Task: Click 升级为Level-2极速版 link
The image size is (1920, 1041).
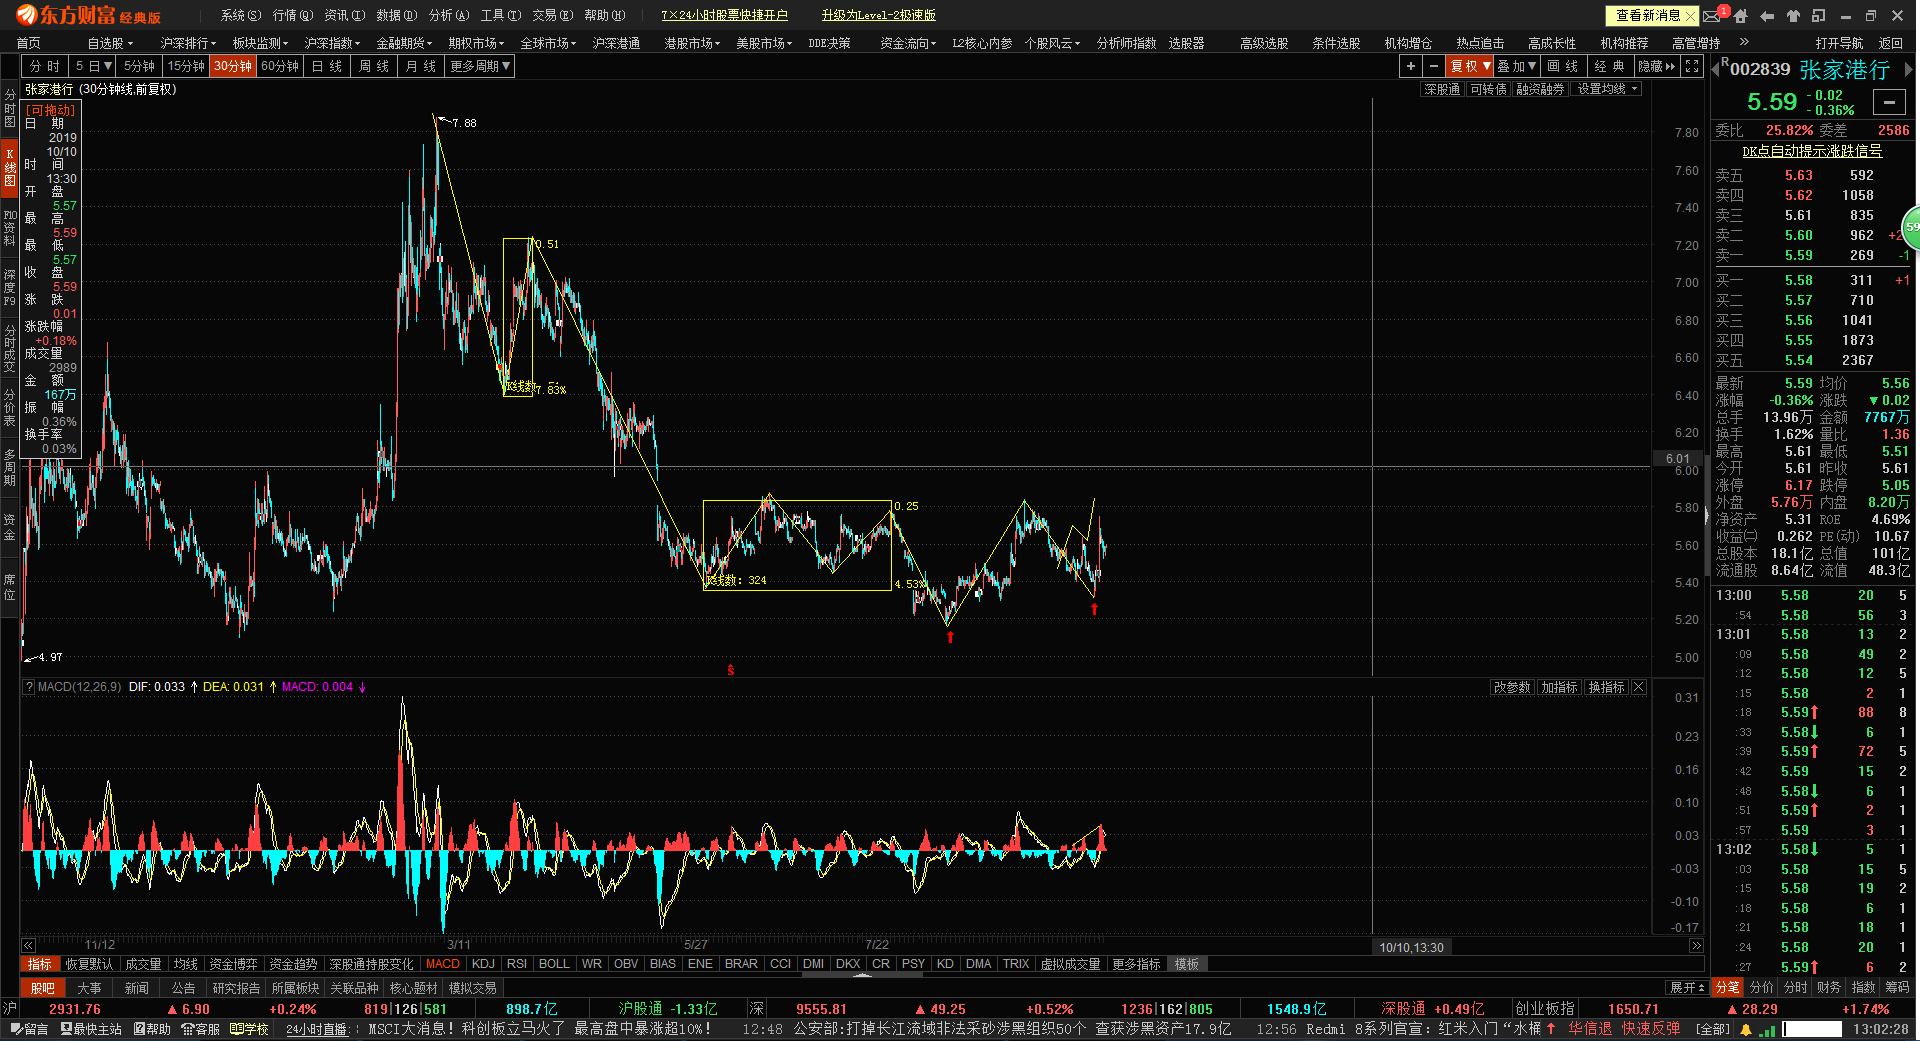Action: [x=879, y=15]
